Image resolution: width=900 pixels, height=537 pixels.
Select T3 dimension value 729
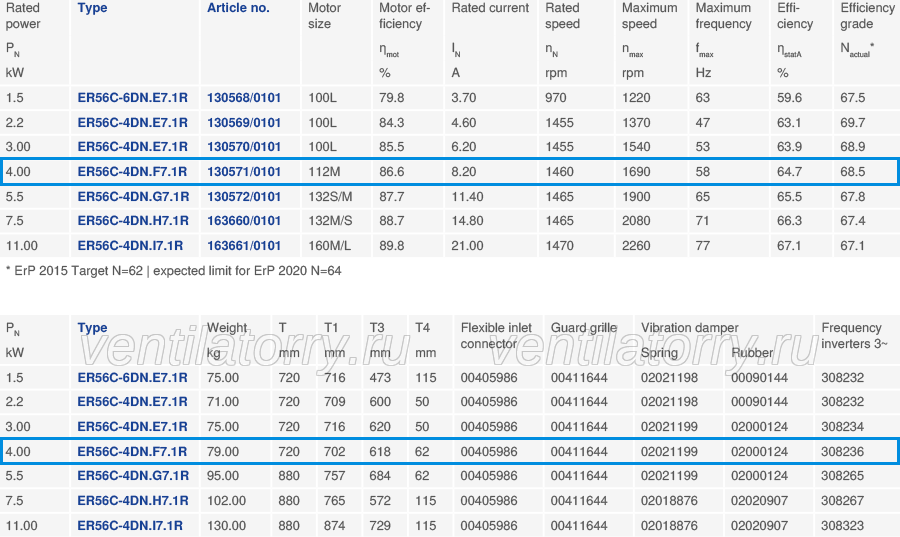tap(380, 526)
